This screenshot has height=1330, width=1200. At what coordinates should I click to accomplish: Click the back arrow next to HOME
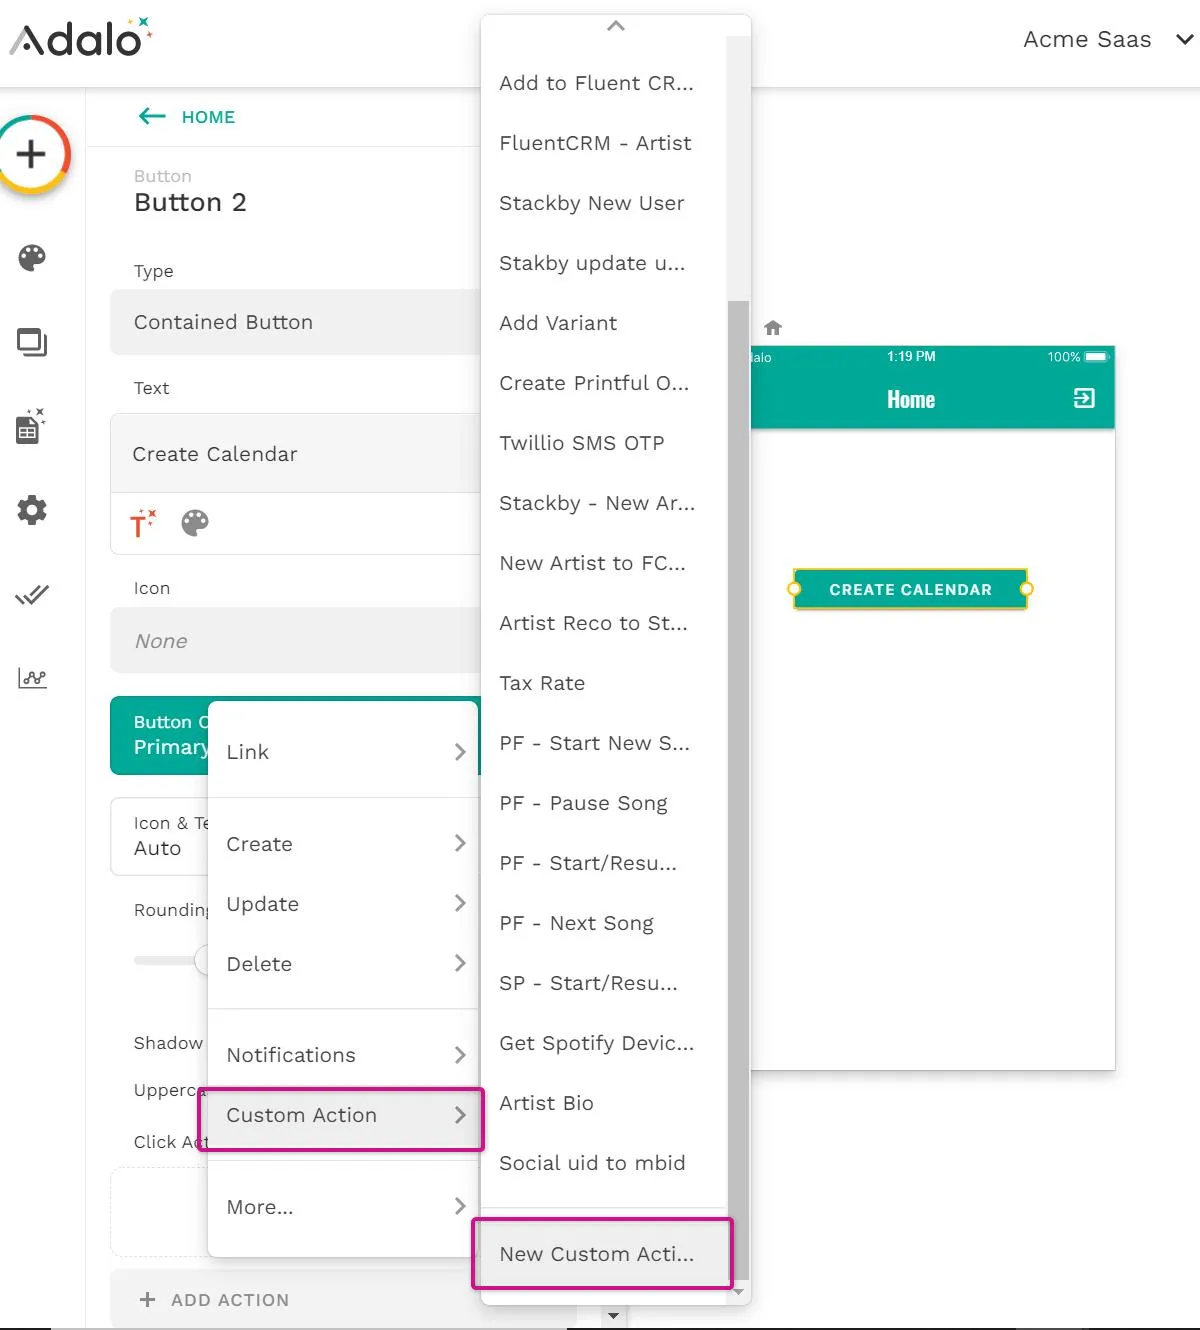tap(152, 117)
